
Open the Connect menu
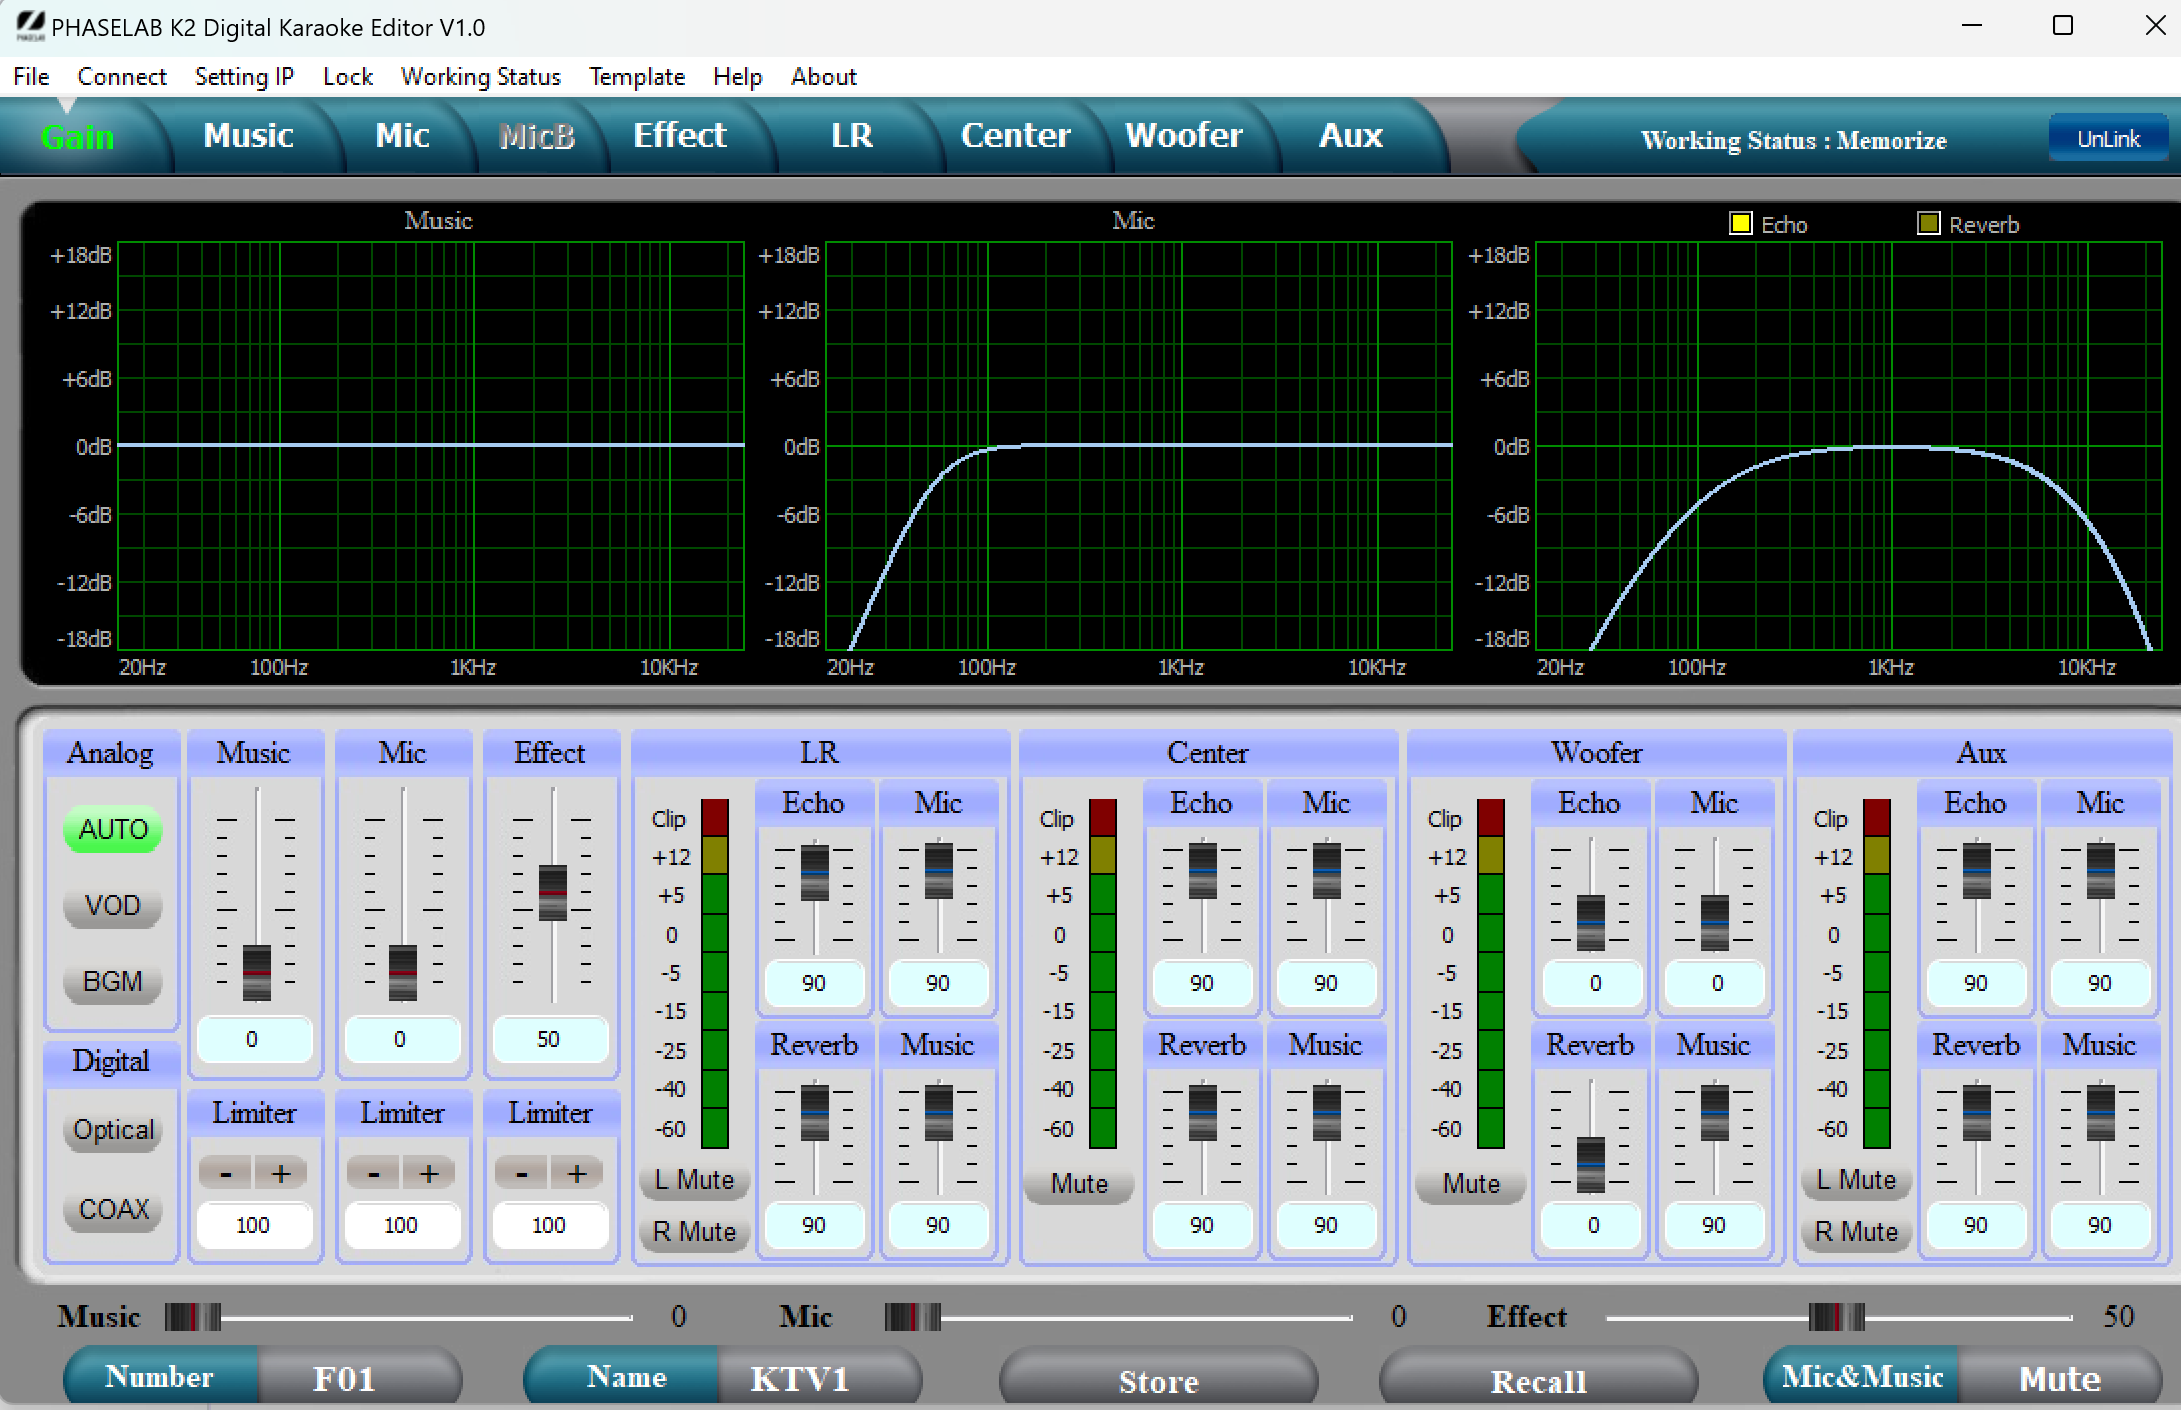click(122, 77)
